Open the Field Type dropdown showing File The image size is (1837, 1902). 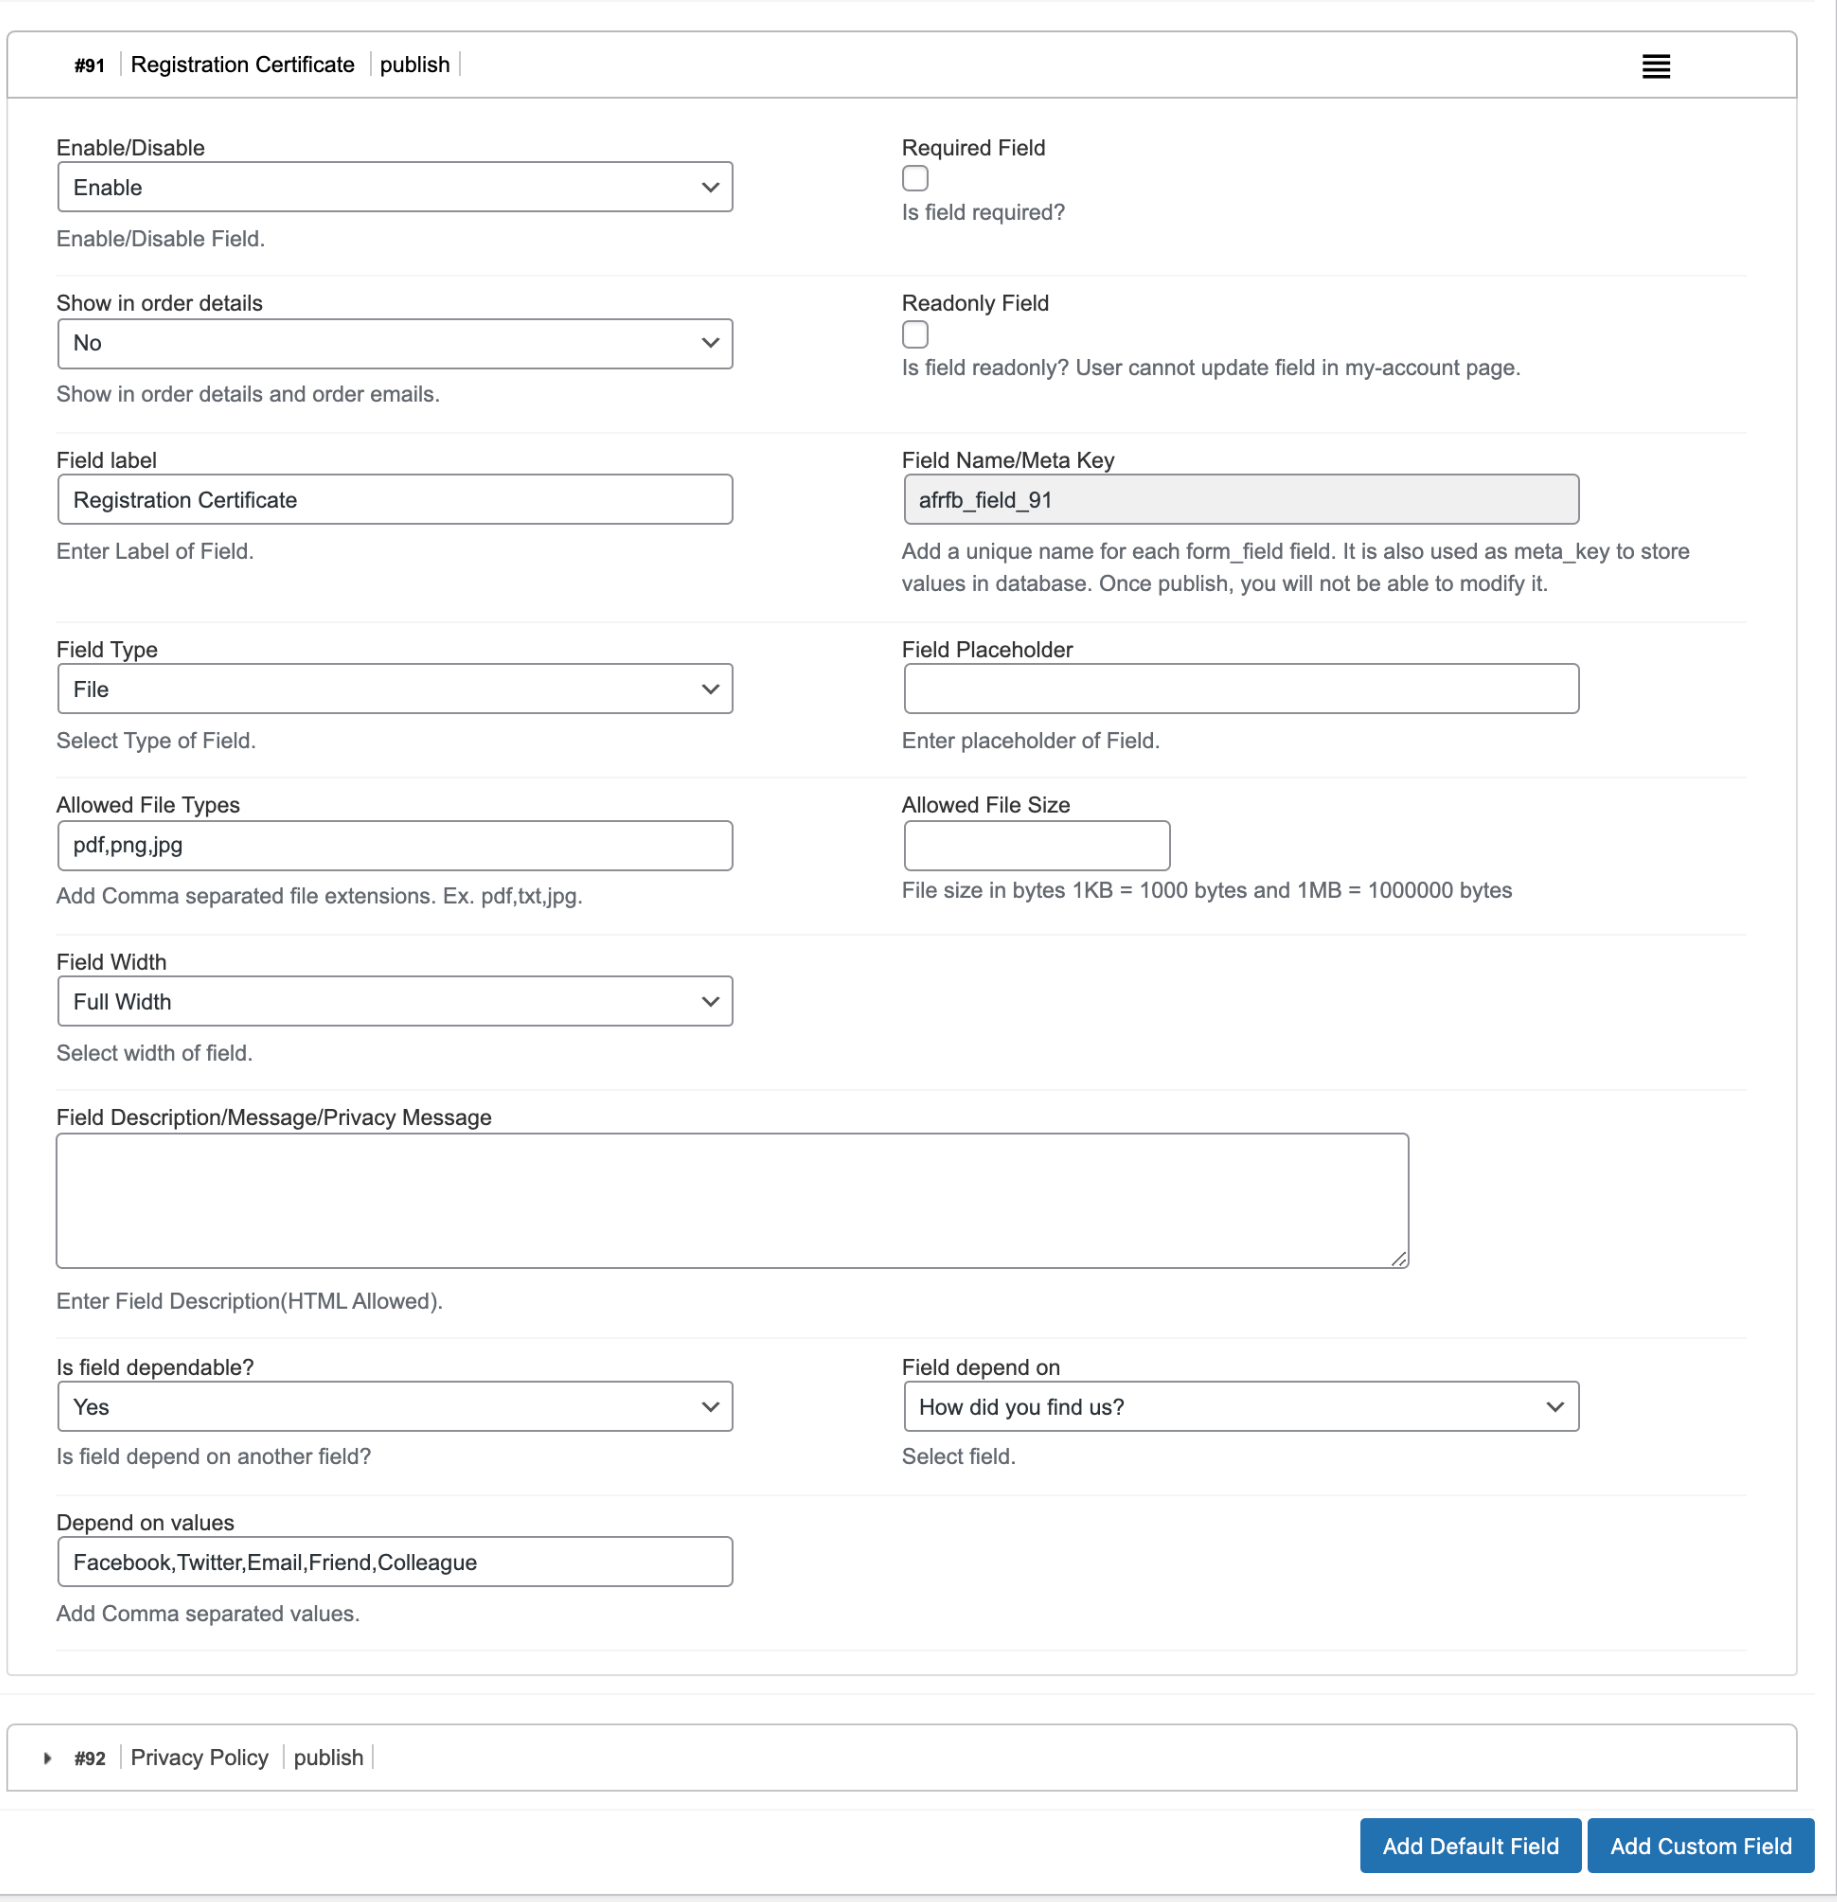click(395, 688)
